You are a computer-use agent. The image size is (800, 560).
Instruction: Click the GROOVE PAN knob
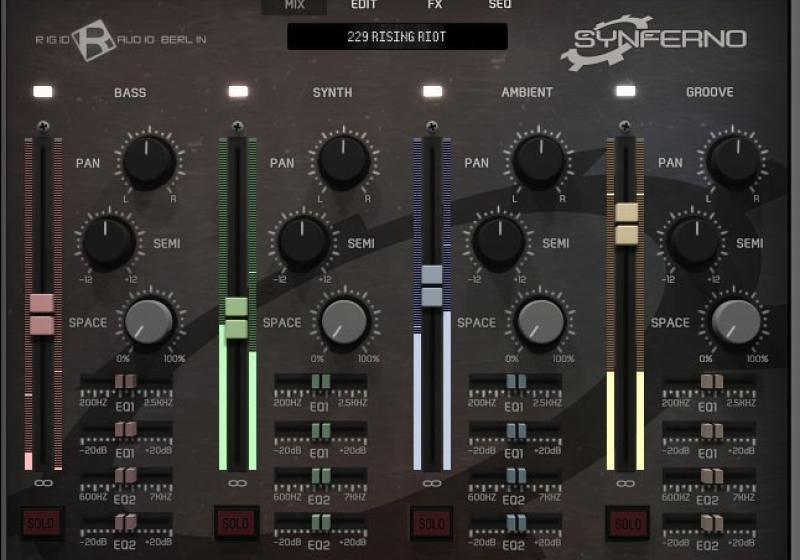pyautogui.click(x=734, y=162)
